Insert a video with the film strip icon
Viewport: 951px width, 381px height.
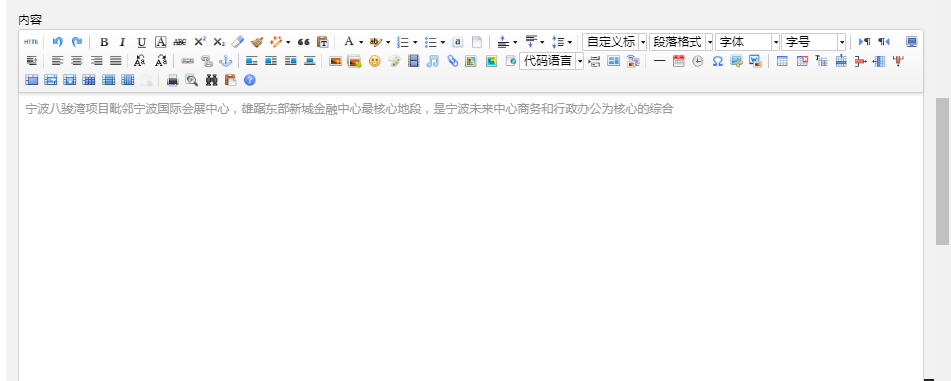pyautogui.click(x=413, y=61)
